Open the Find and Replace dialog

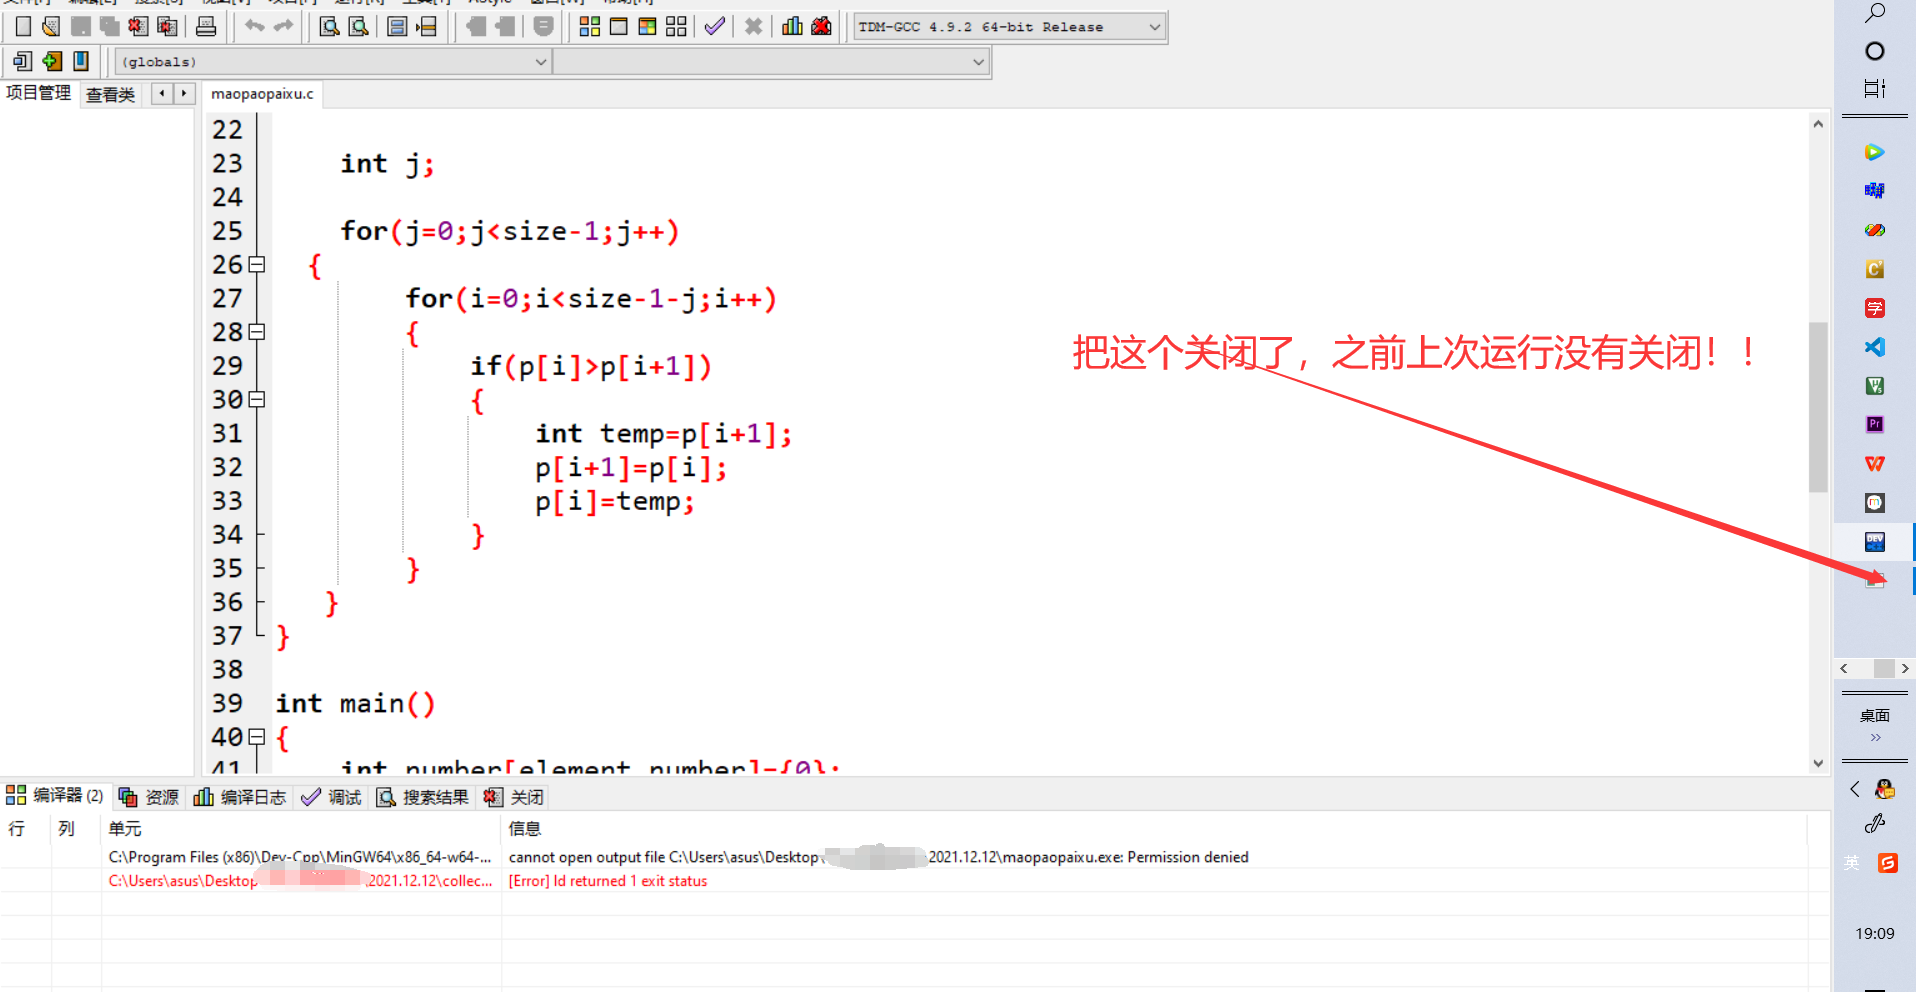coord(357,26)
